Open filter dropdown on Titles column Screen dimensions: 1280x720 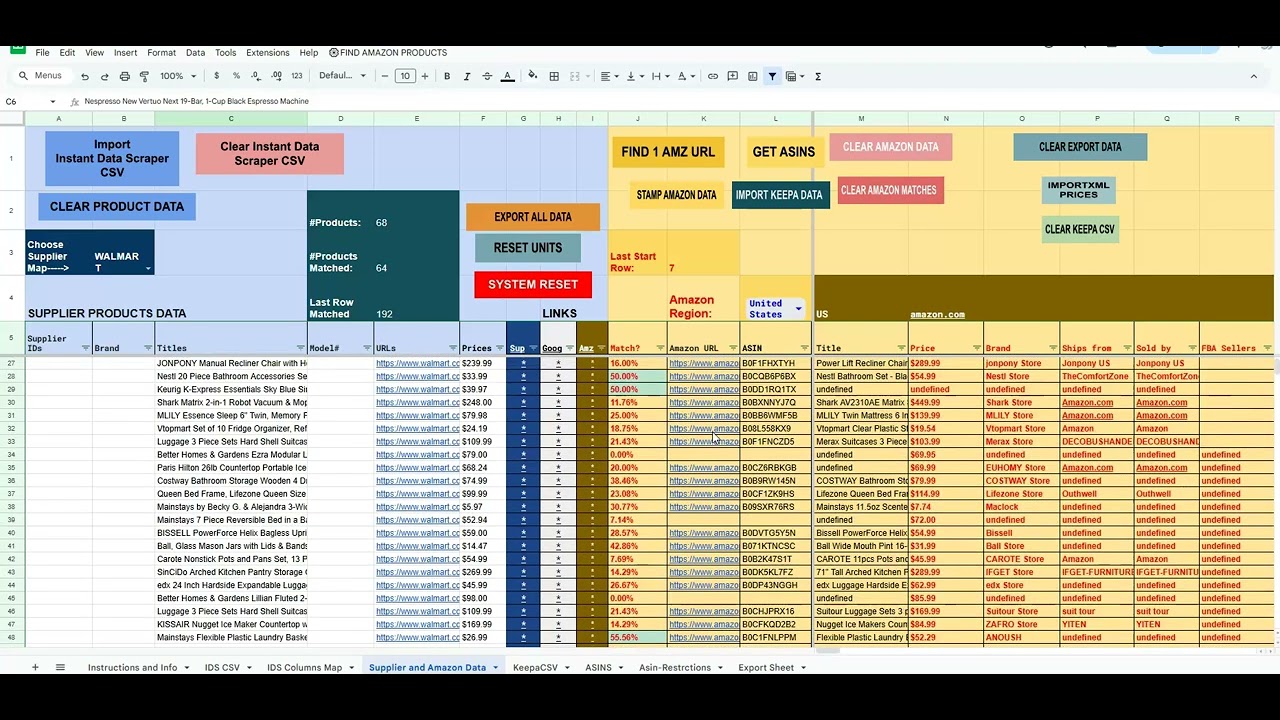click(x=300, y=349)
